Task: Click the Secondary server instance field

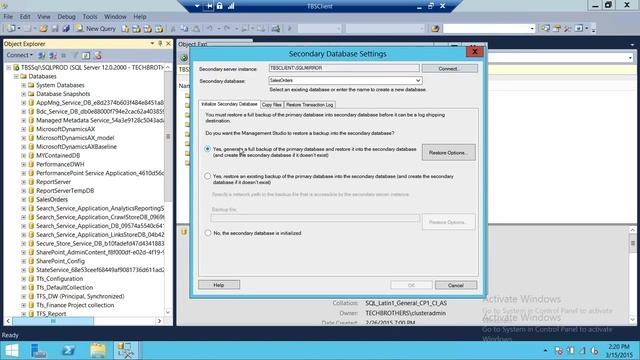Action: click(344, 68)
